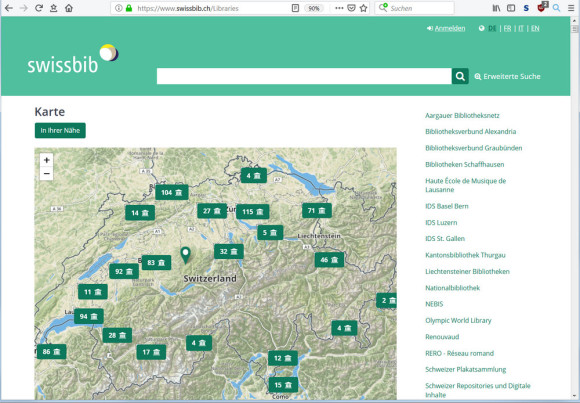Zoom out on the map
580x403 pixels.
tap(47, 174)
